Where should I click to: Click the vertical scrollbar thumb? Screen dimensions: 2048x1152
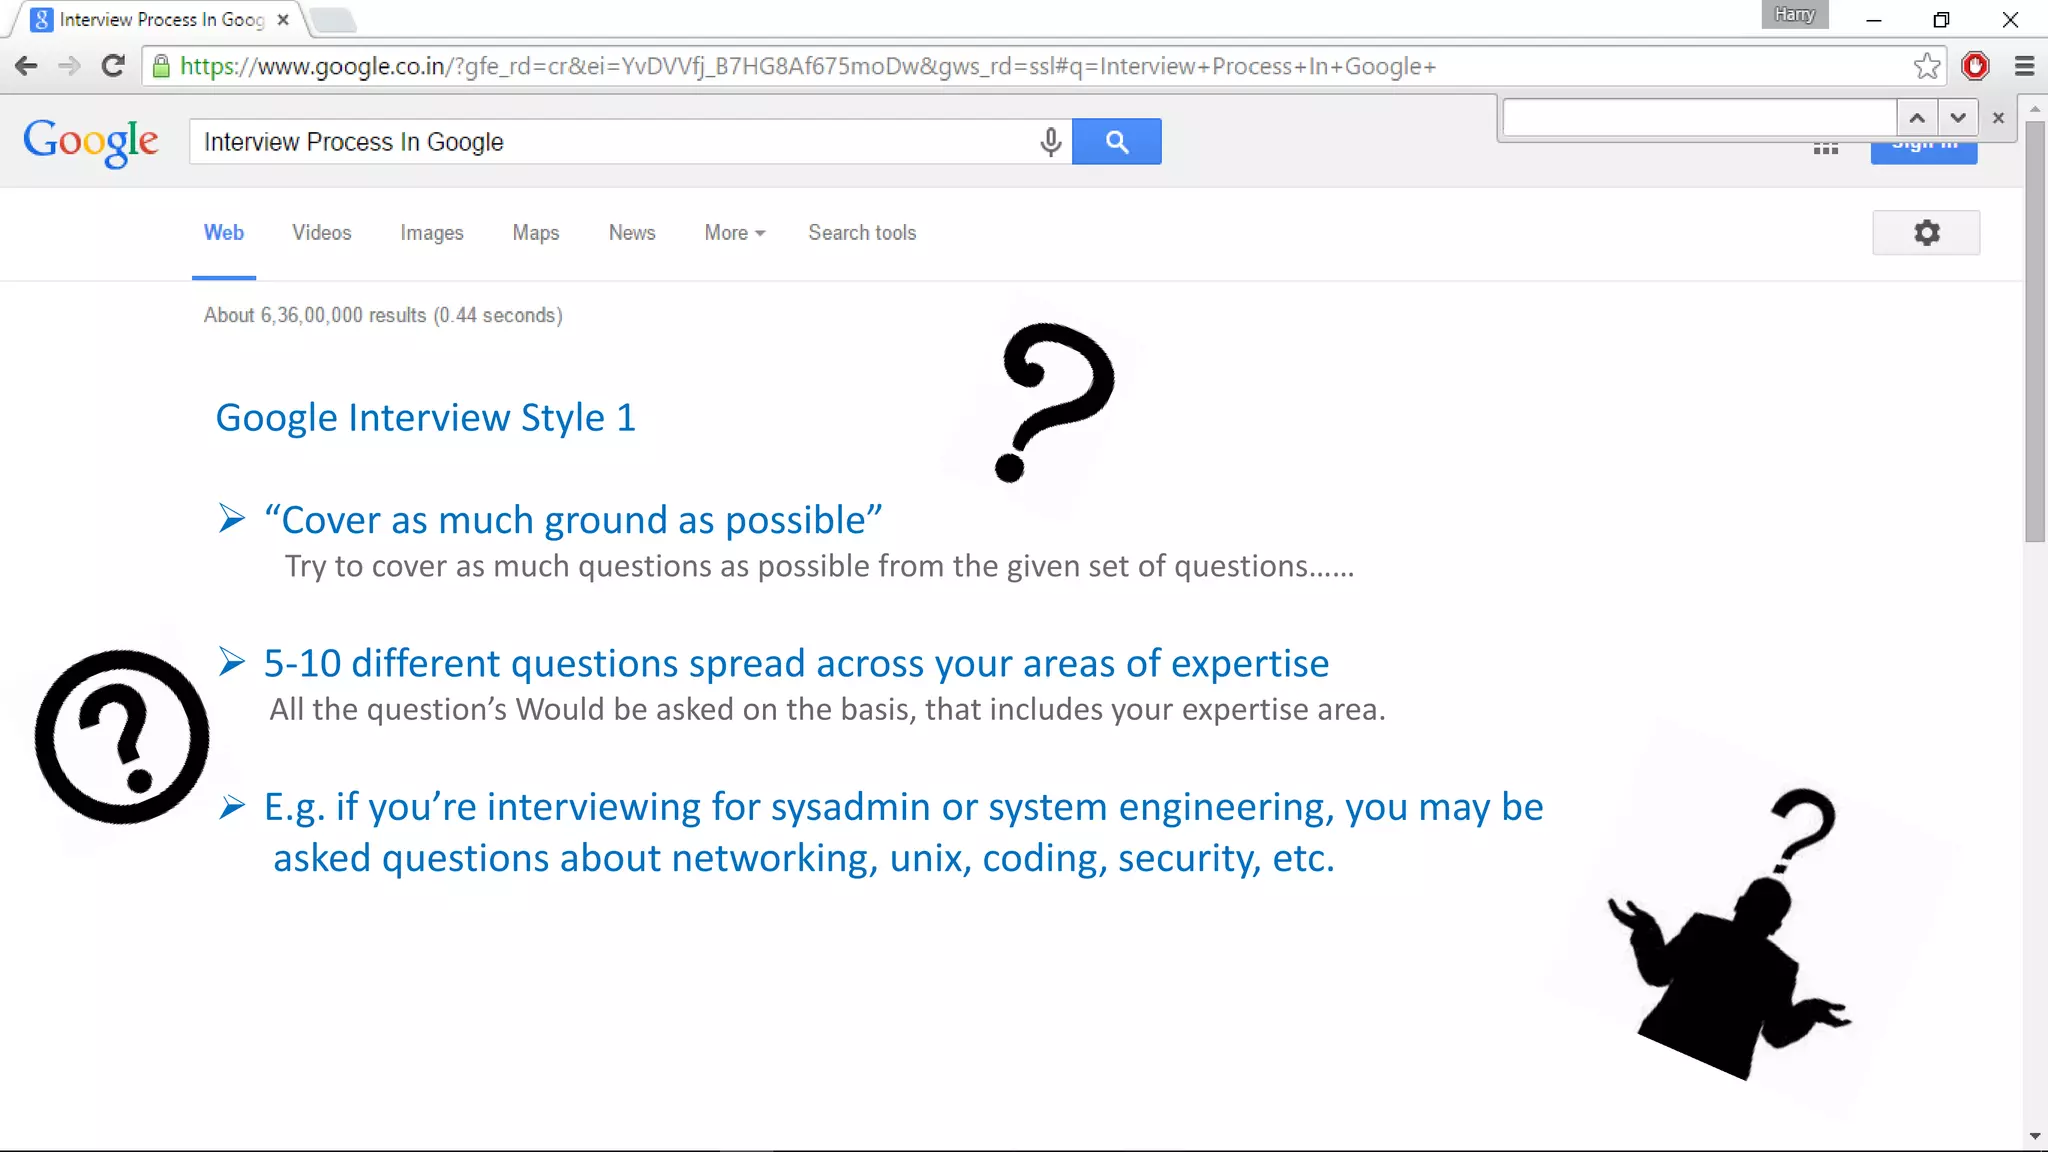[x=2035, y=331]
